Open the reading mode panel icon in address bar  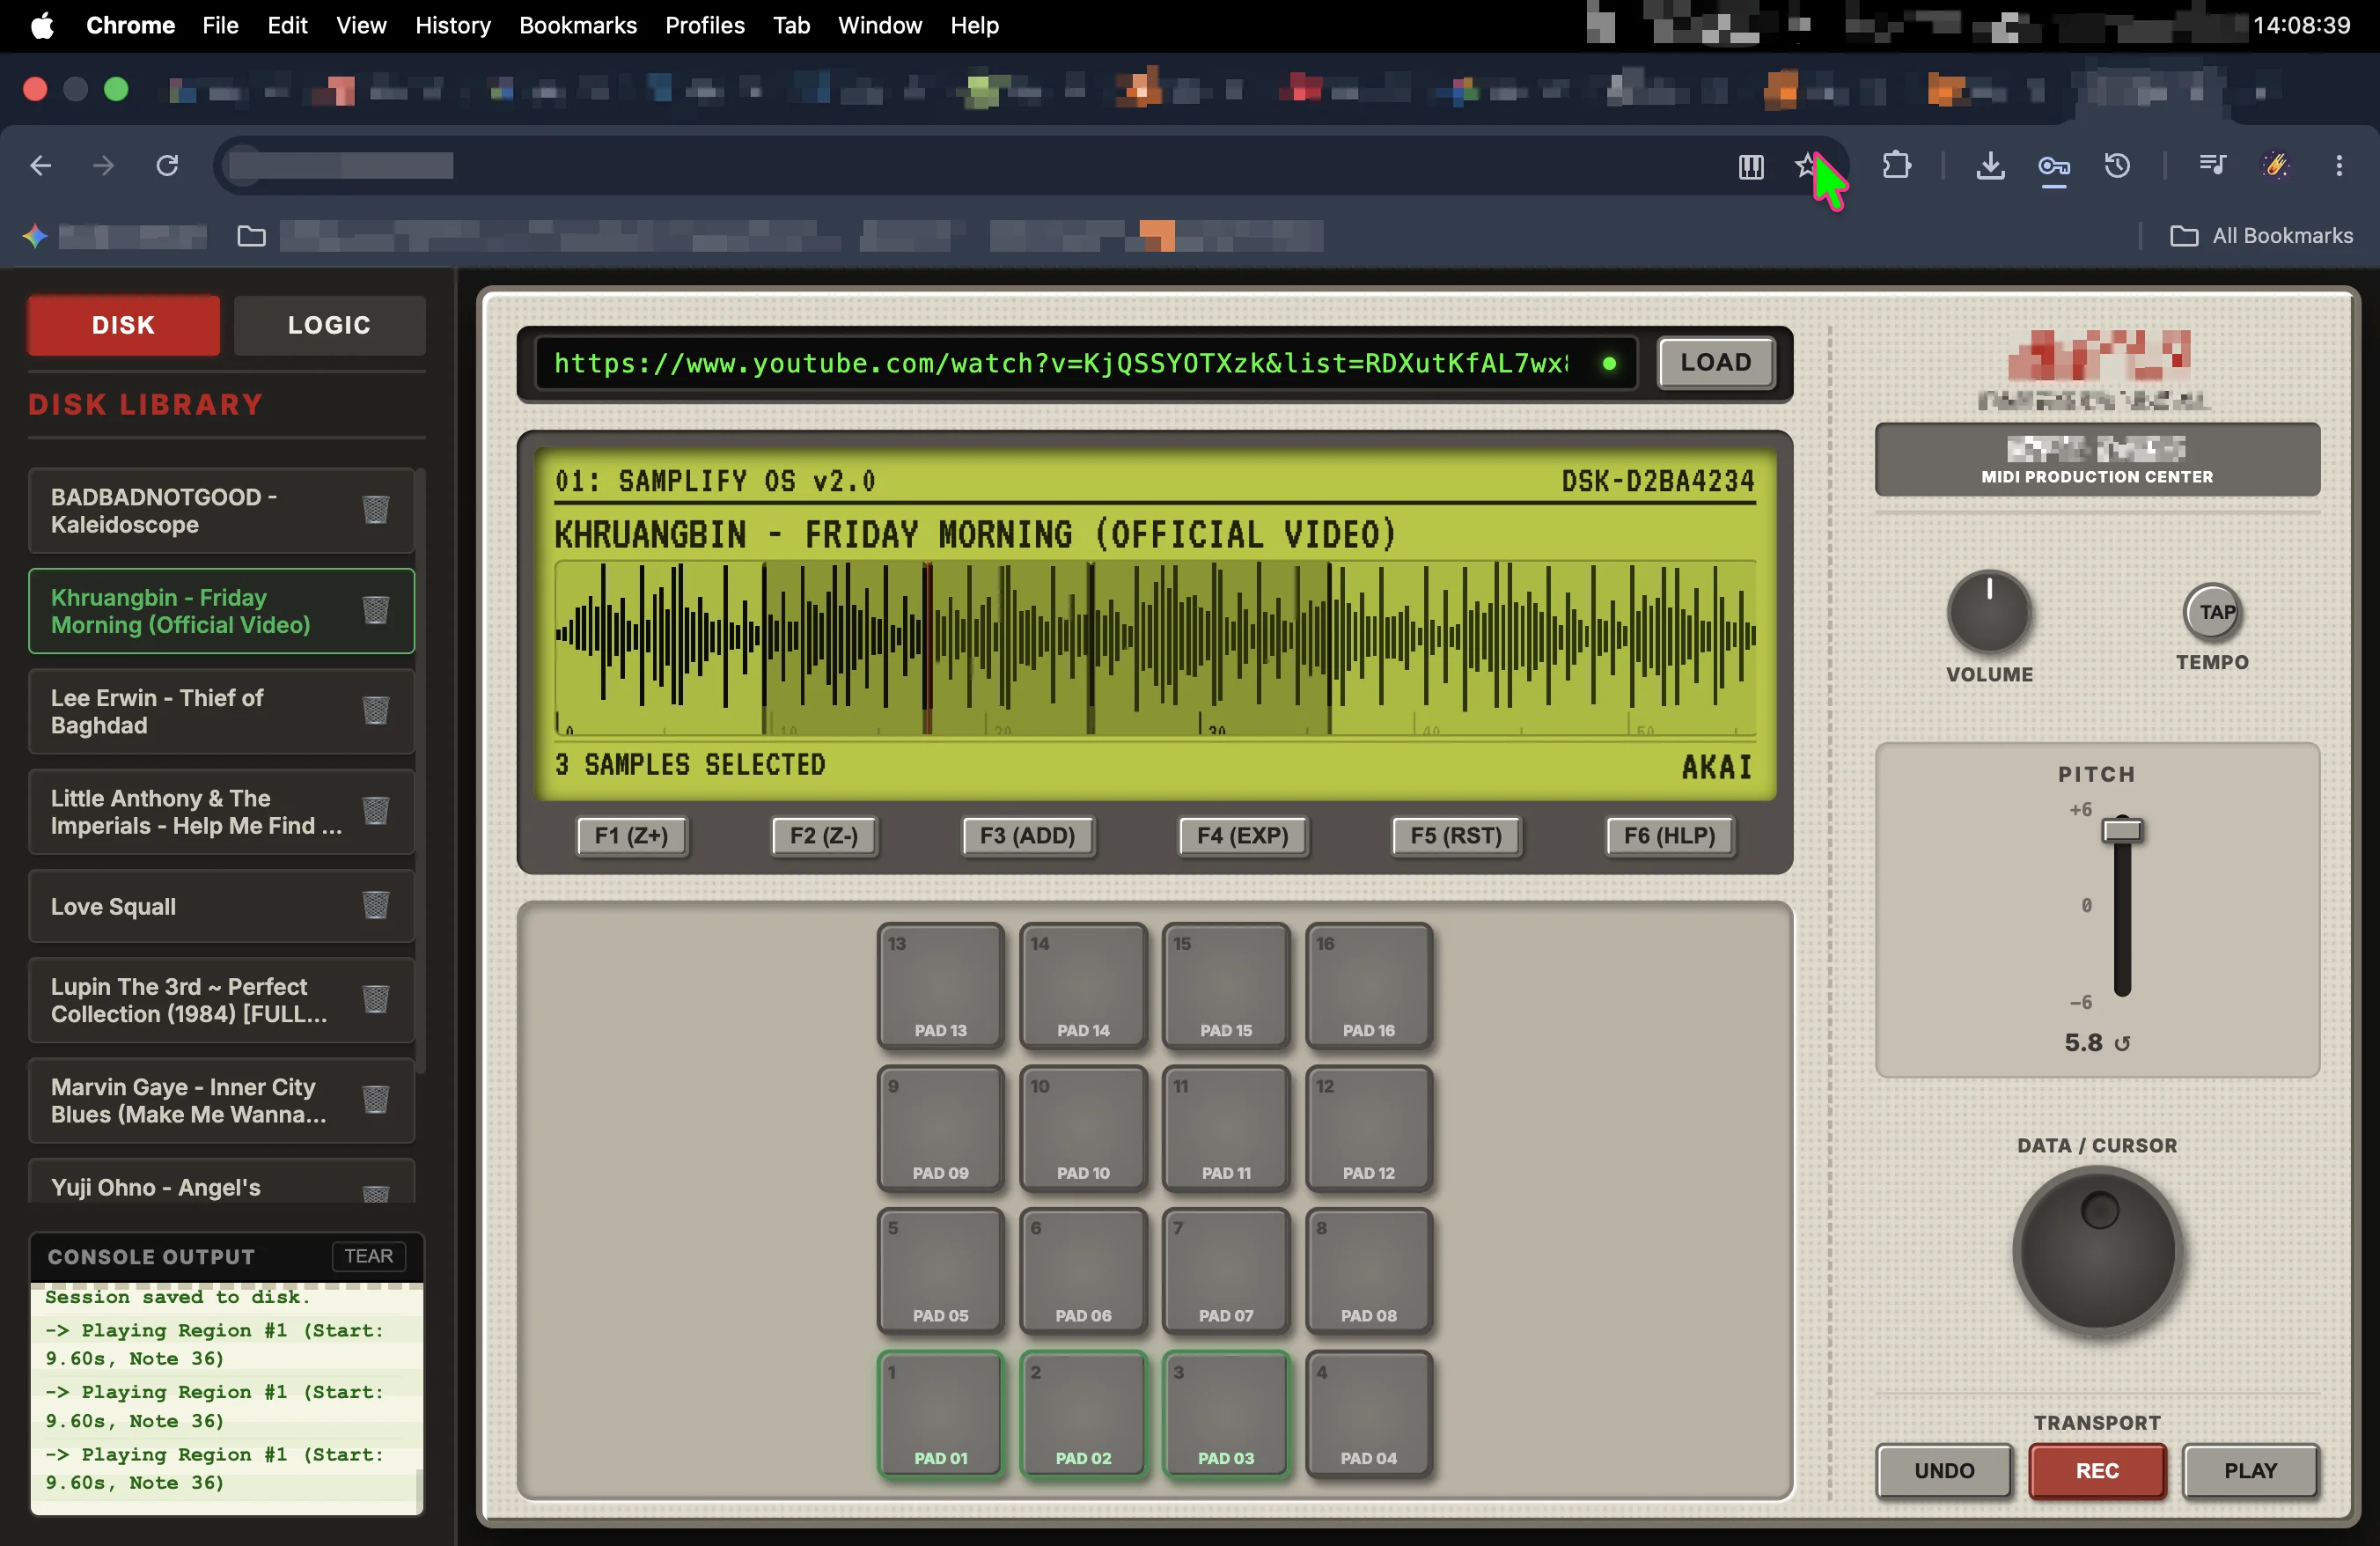[1751, 166]
